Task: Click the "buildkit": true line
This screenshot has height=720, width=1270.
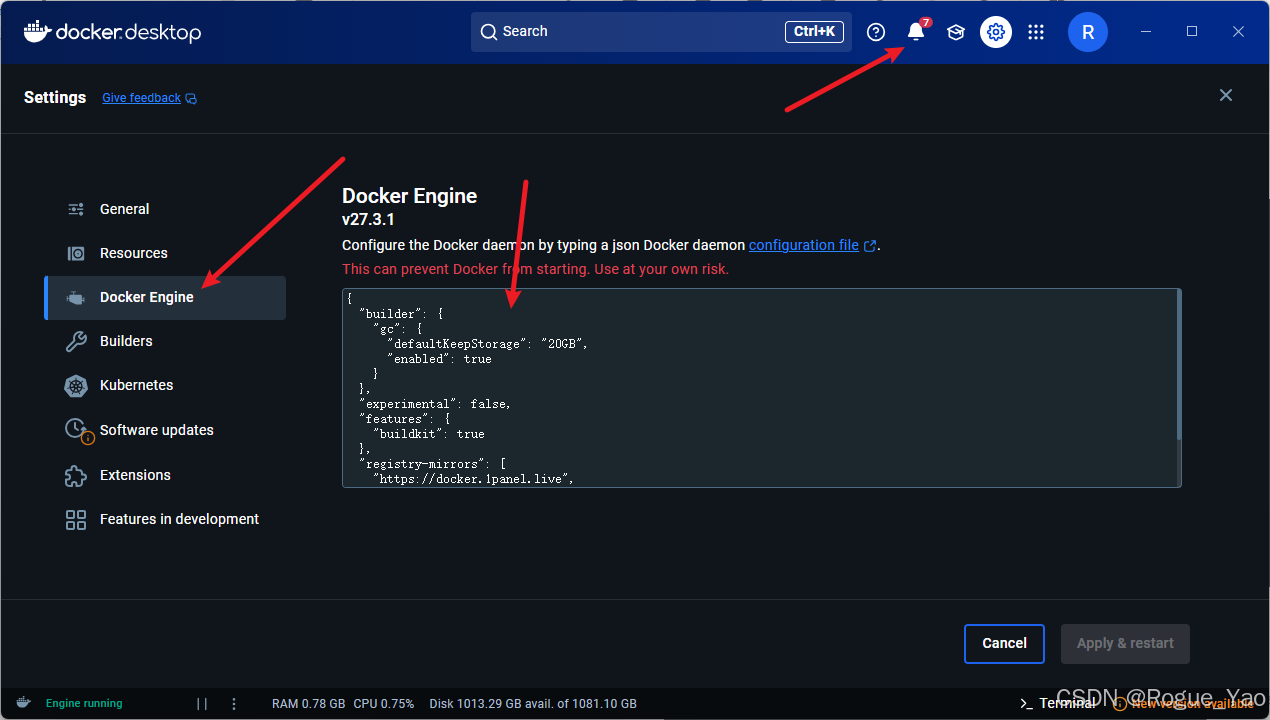Action: tap(429, 434)
